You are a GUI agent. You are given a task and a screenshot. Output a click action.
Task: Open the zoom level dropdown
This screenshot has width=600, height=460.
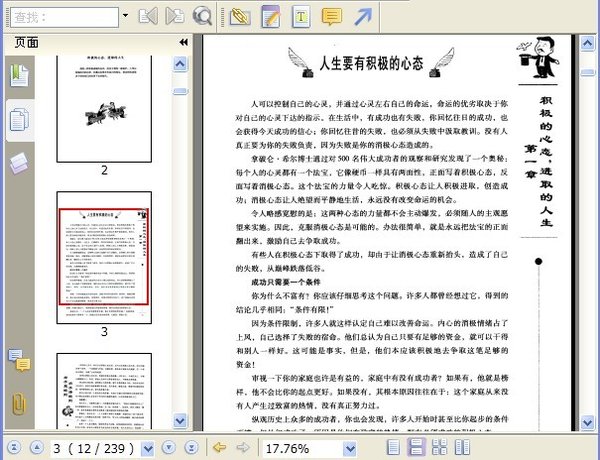[x=349, y=448]
